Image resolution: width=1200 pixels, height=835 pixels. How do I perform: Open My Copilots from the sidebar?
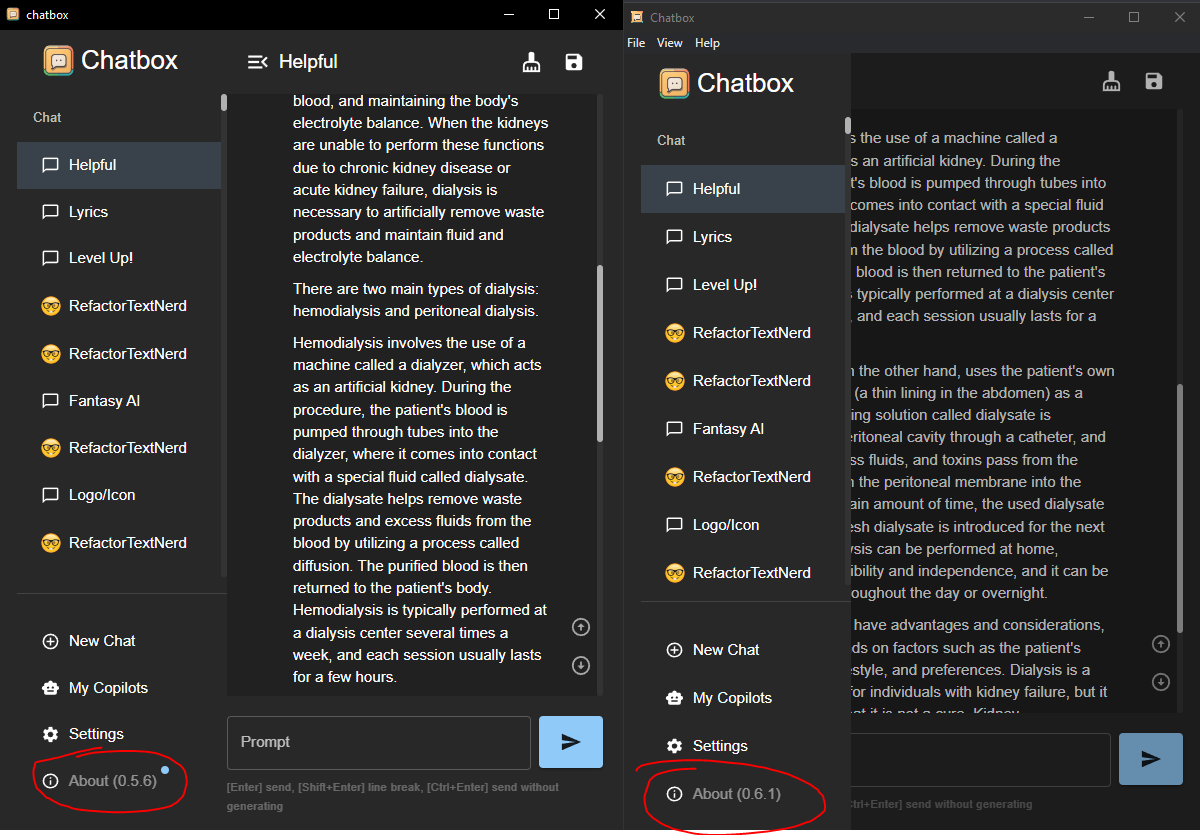point(107,687)
